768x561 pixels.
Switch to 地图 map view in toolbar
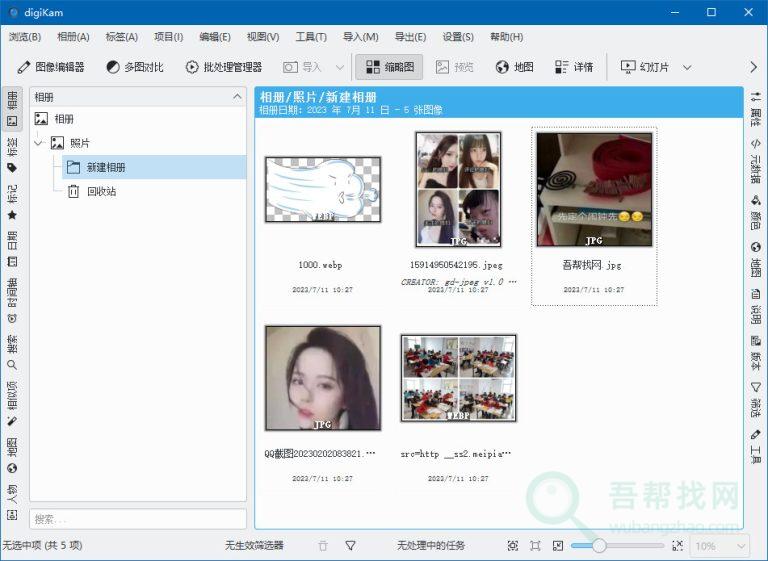click(514, 67)
